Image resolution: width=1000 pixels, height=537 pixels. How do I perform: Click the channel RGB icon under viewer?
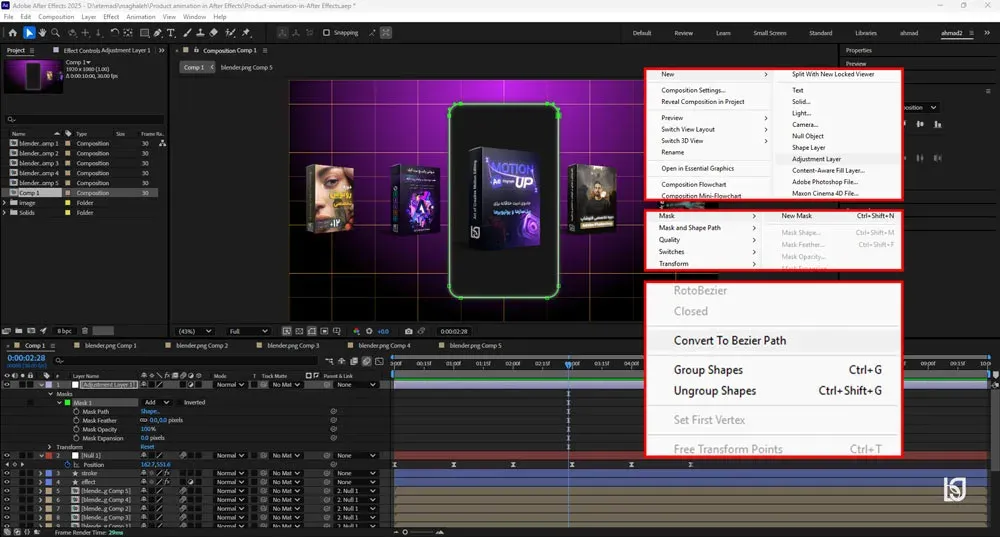(x=357, y=331)
